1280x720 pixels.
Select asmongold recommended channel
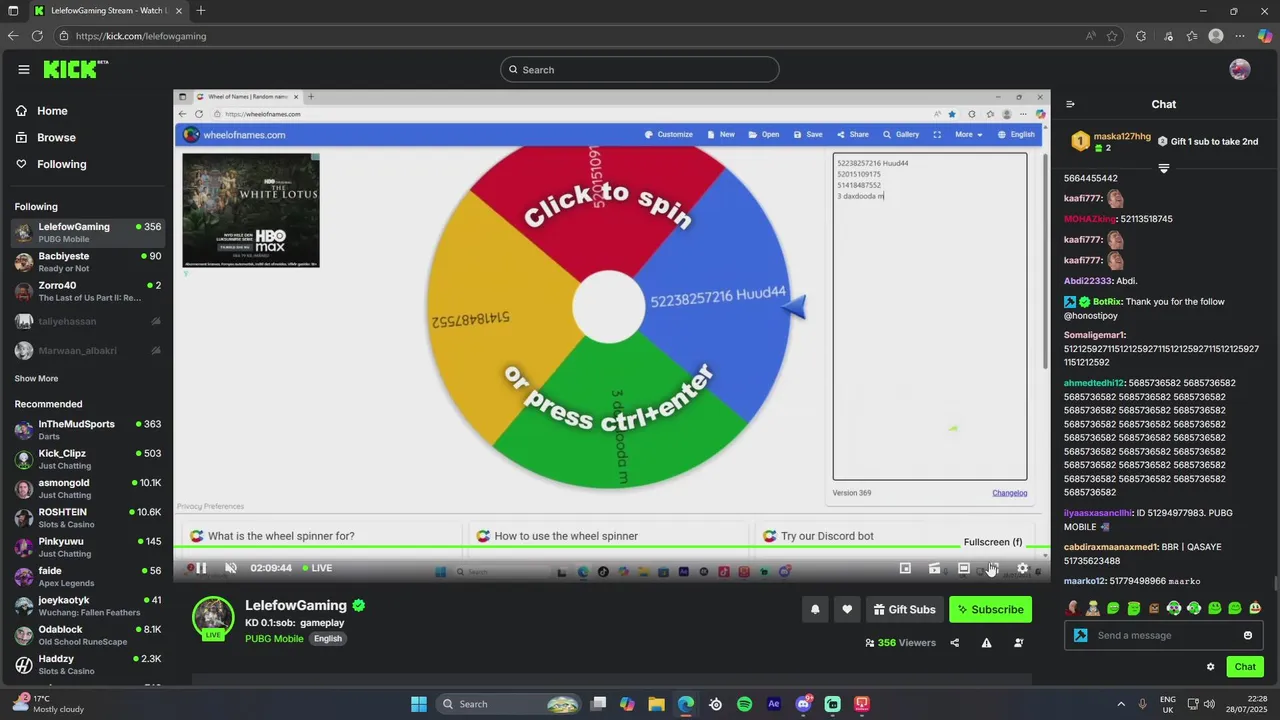point(87,489)
